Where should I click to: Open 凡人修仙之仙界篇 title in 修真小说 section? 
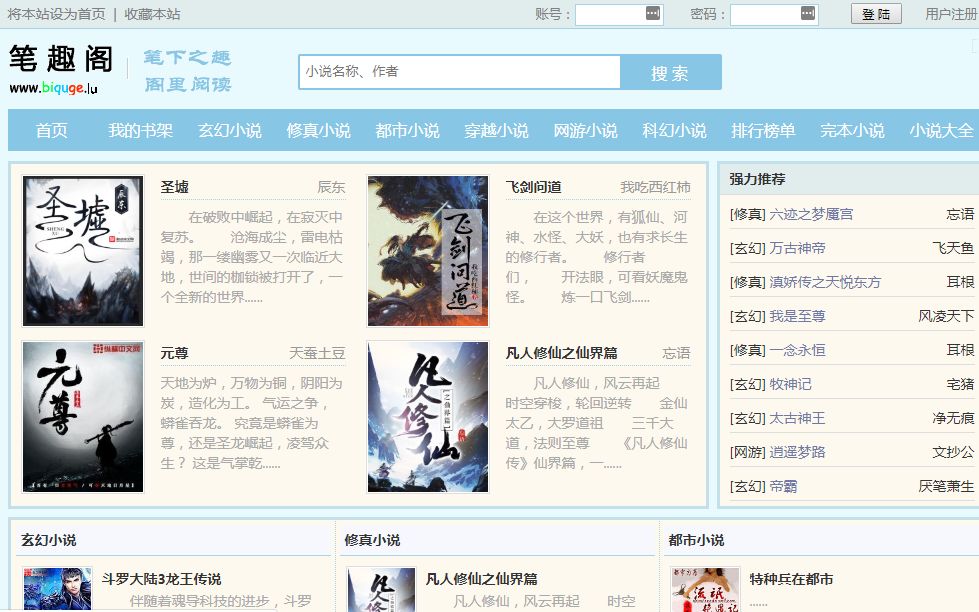click(481, 579)
